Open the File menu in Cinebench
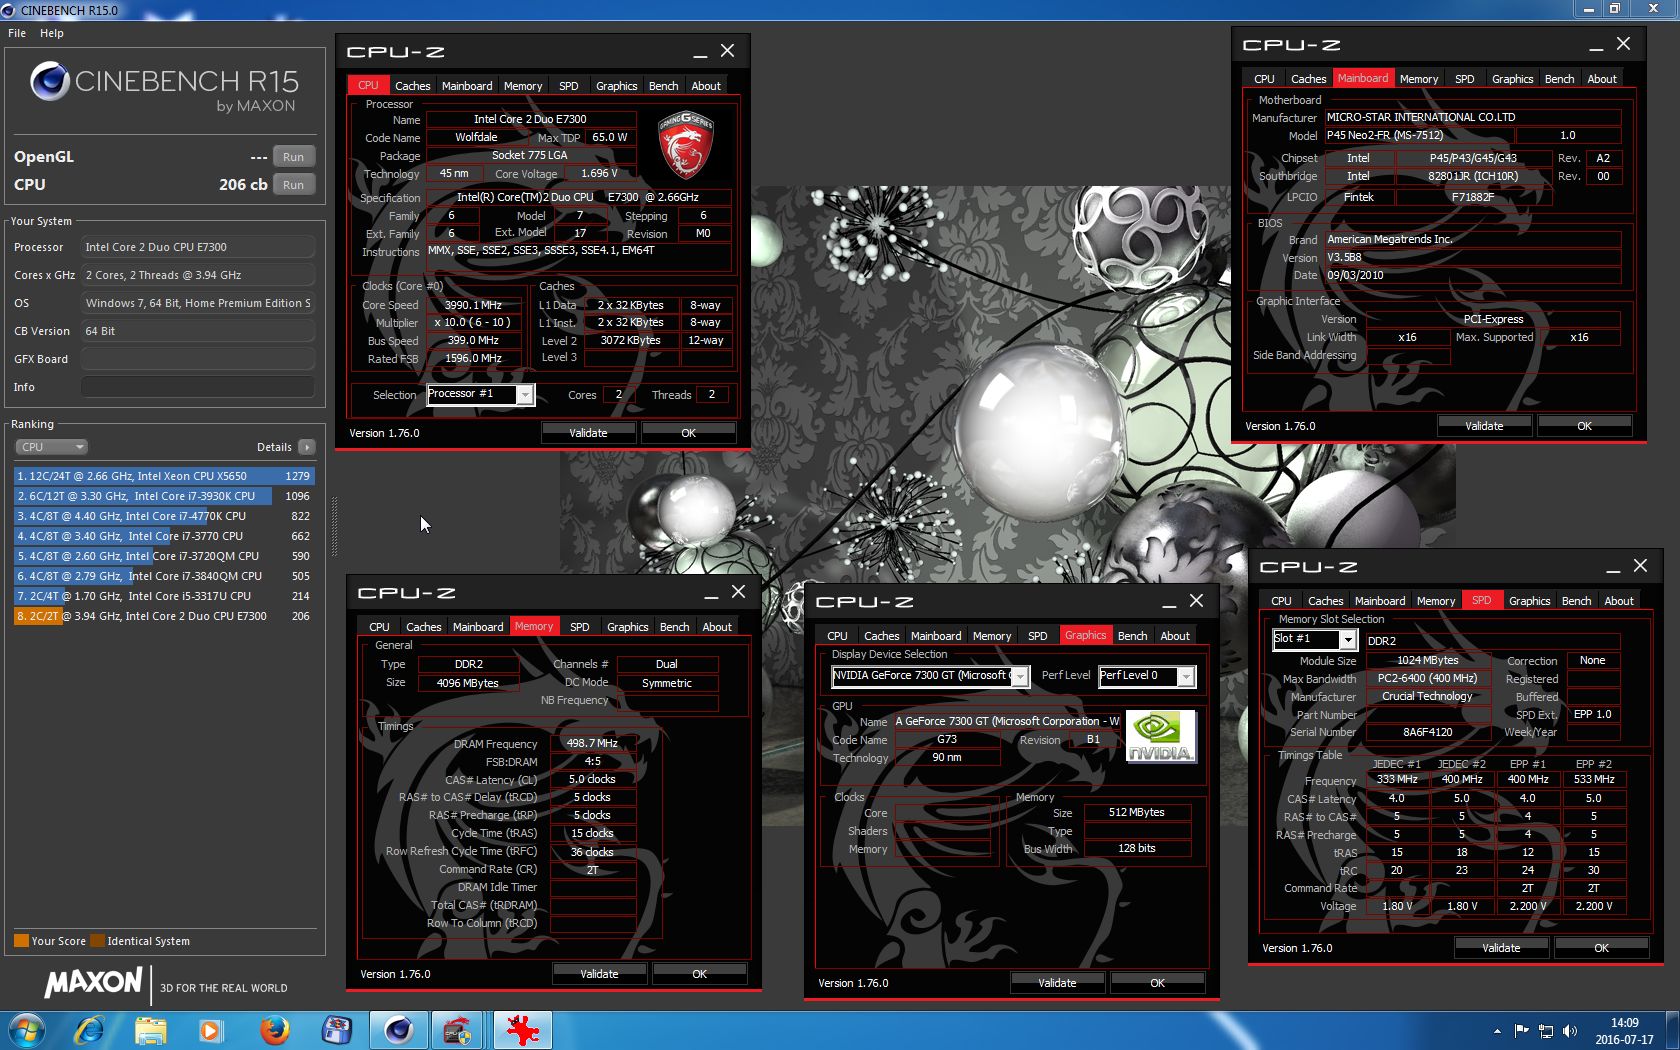 coord(17,33)
